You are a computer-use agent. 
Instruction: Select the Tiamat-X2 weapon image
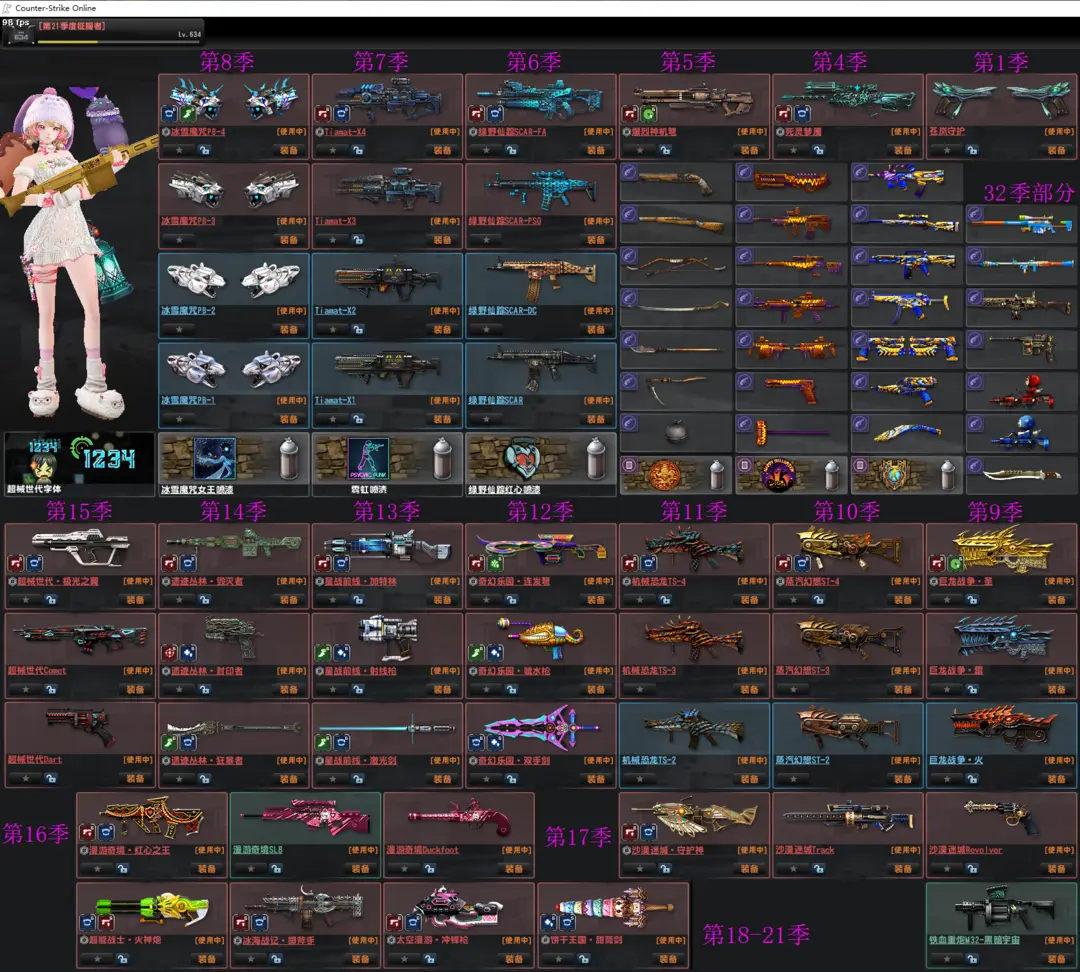click(387, 278)
